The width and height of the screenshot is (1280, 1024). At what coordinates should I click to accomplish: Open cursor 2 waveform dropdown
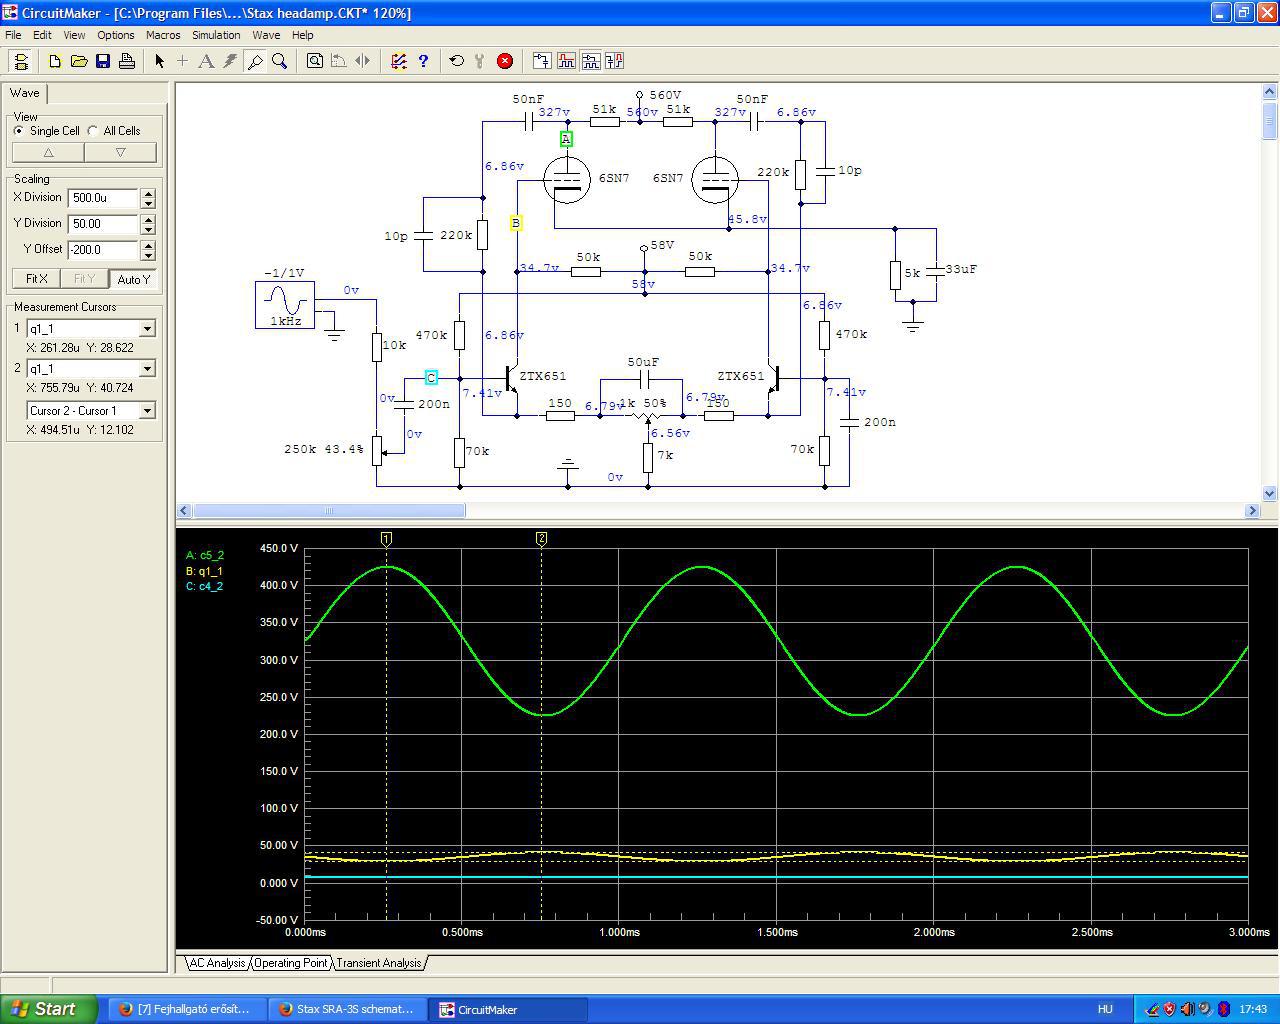click(147, 369)
